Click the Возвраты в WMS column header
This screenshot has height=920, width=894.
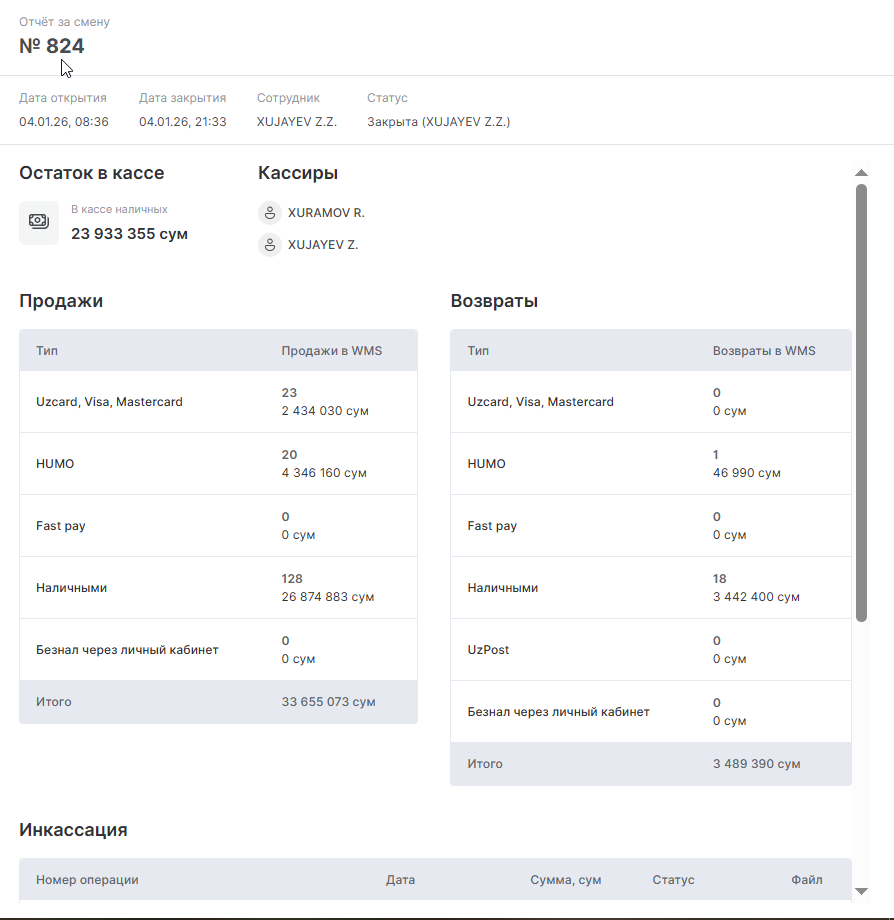[764, 351]
